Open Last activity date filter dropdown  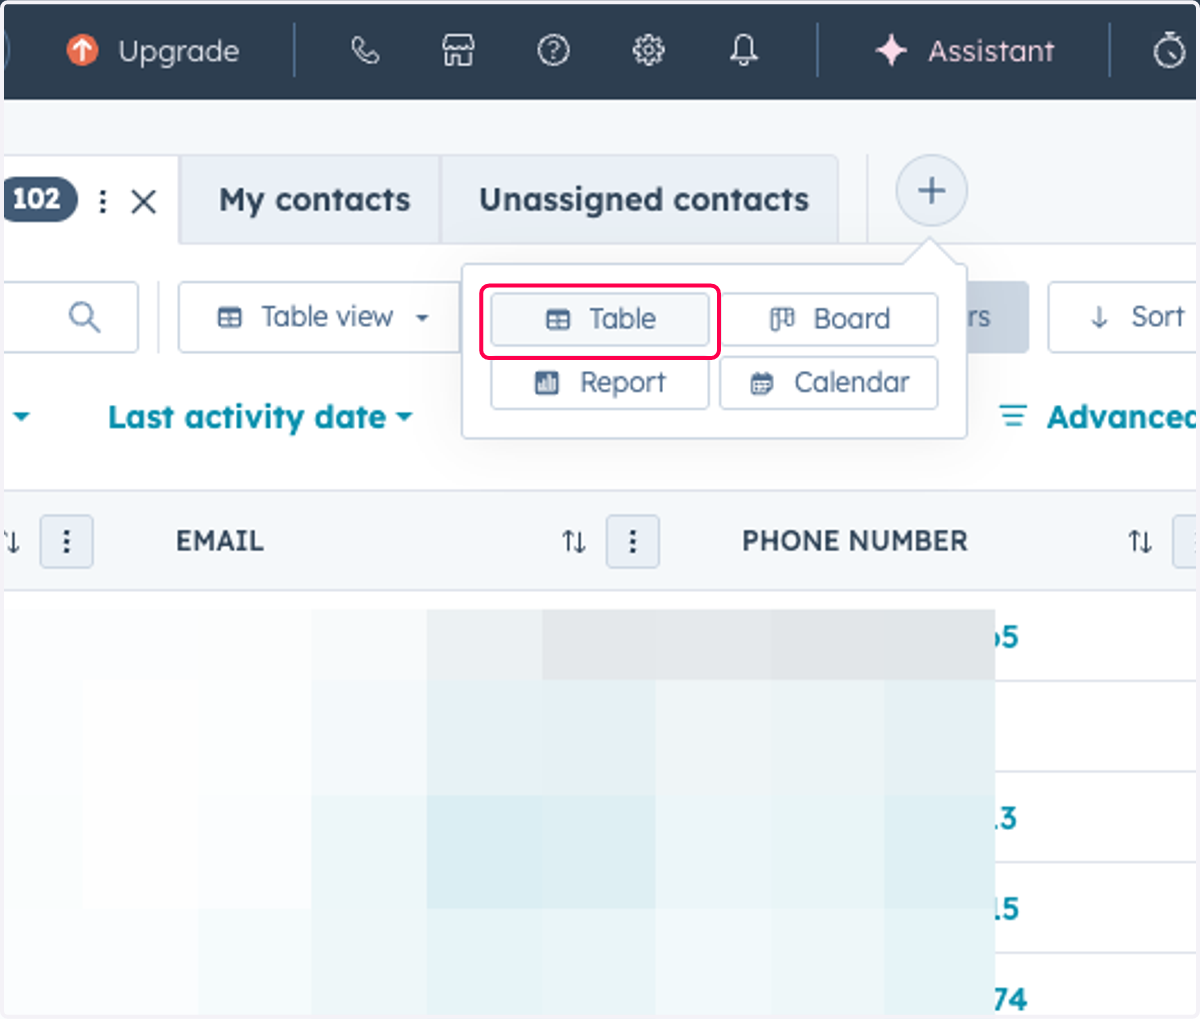click(260, 417)
